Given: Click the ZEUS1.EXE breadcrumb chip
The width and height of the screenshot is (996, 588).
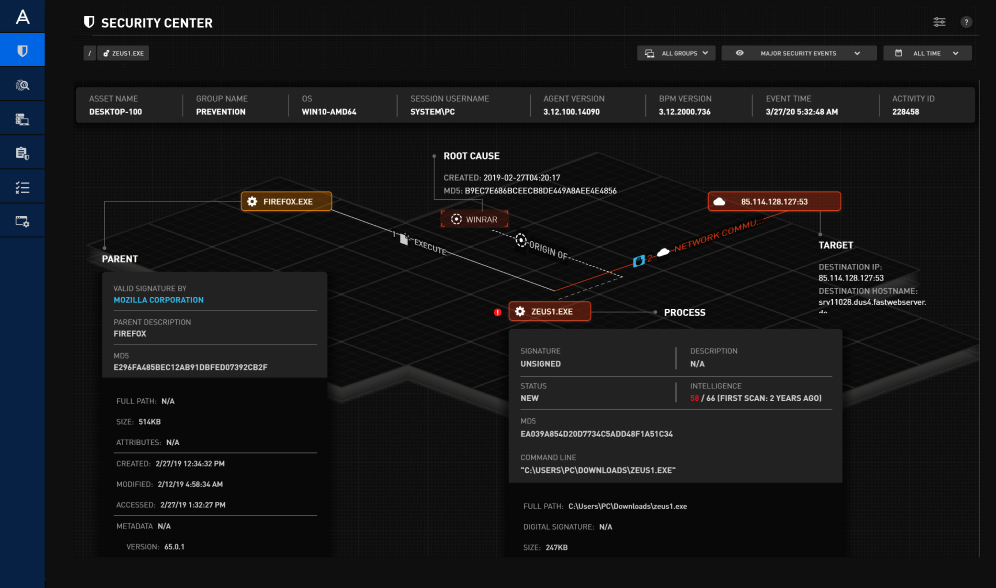Looking at the screenshot, I should (x=123, y=53).
